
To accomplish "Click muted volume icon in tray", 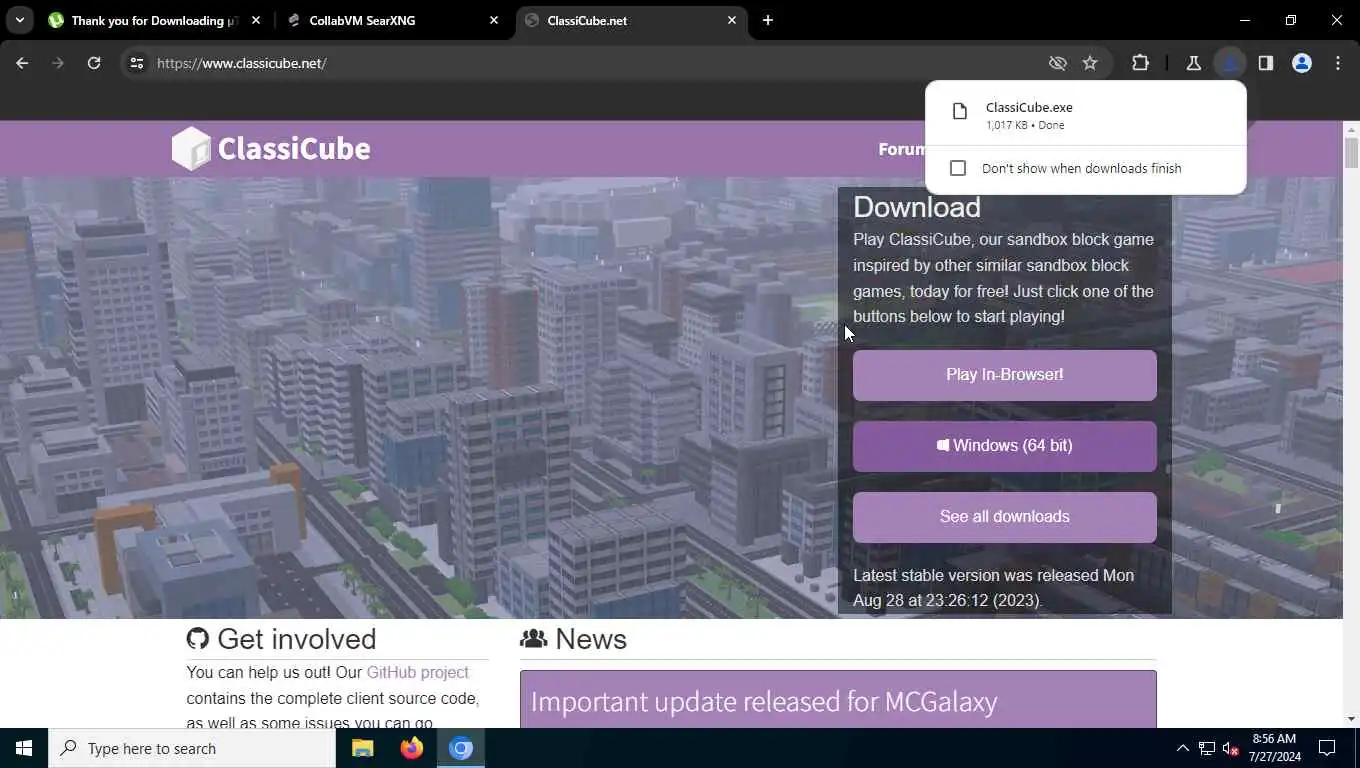I will [1230, 748].
